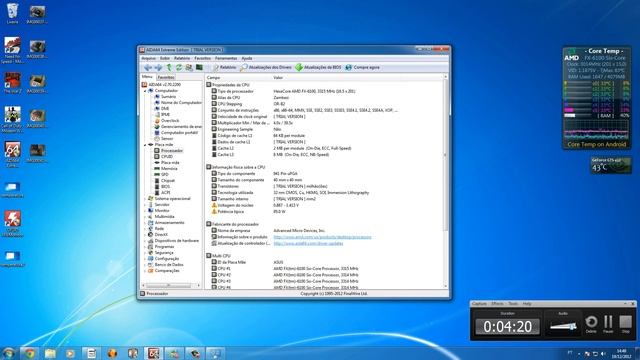640x360 pixels.
Task: Click the green monitor toolbar icon
Action: click(x=199, y=67)
